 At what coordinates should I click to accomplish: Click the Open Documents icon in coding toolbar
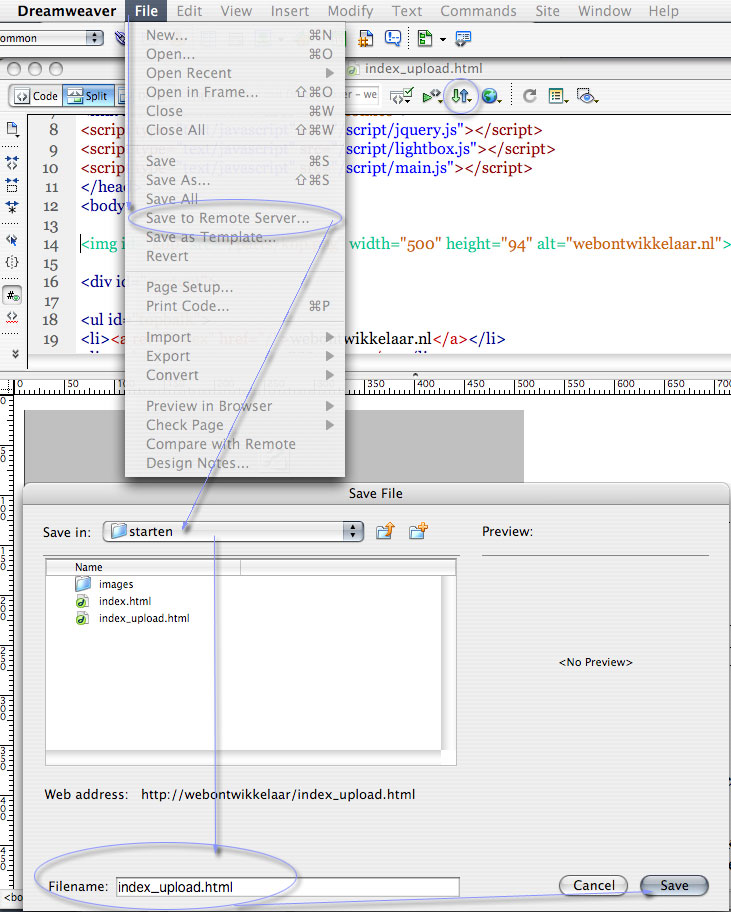coord(12,130)
